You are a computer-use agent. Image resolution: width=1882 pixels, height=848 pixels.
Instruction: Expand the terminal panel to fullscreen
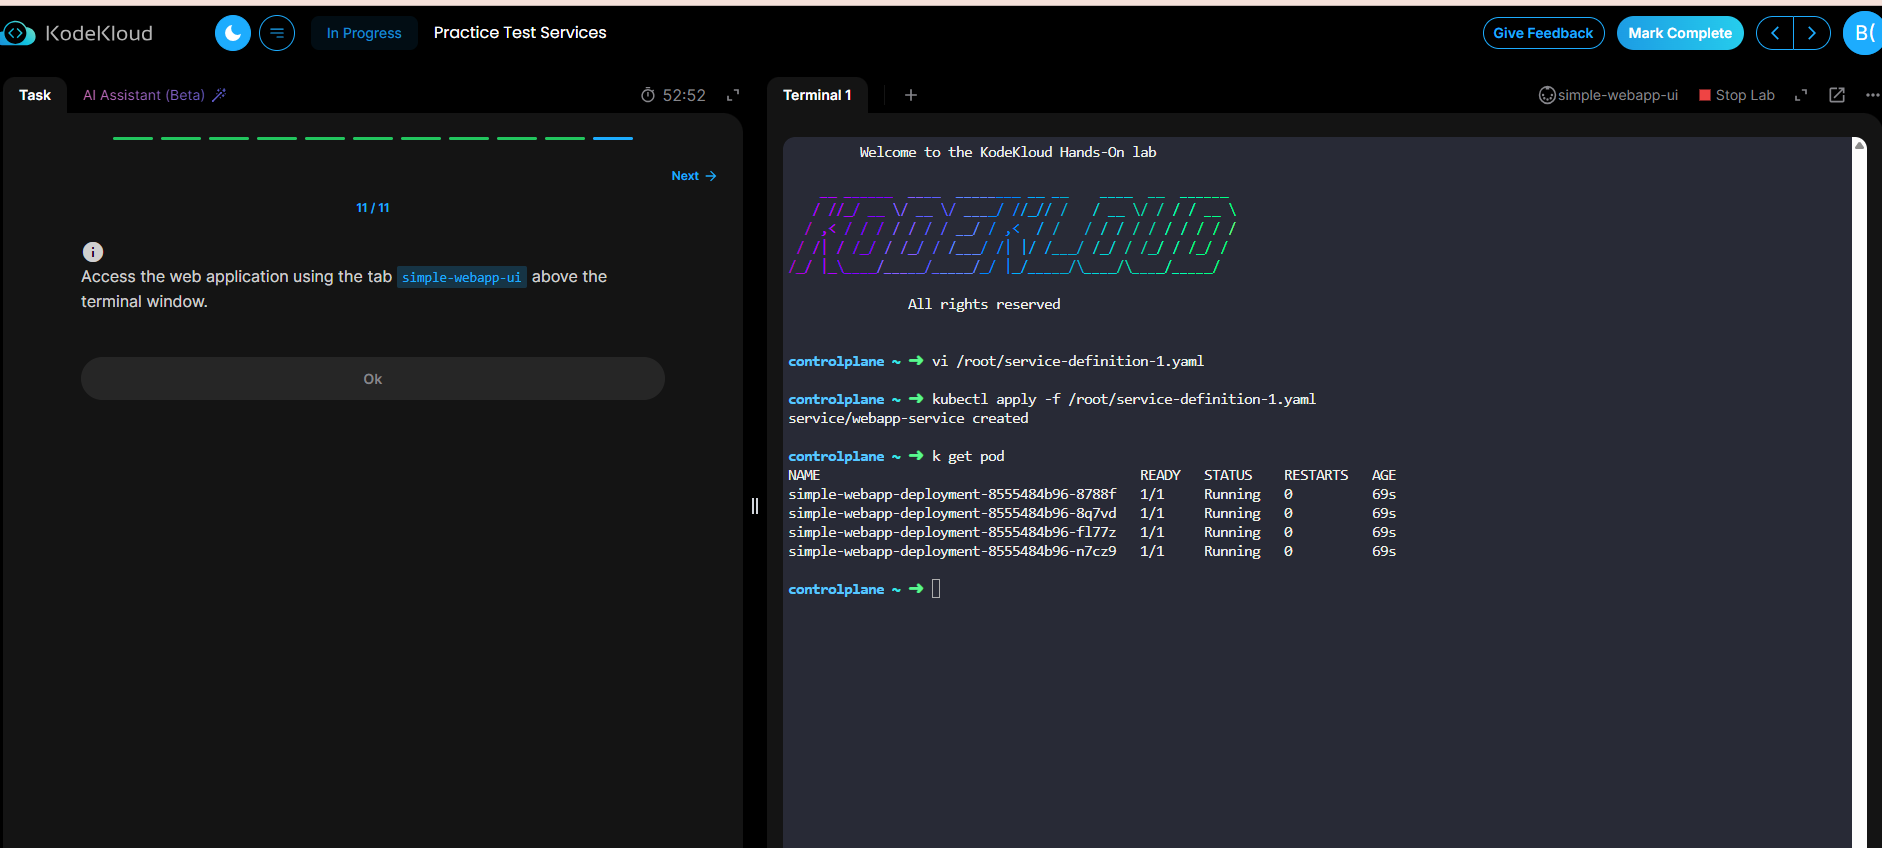pyautogui.click(x=1801, y=95)
